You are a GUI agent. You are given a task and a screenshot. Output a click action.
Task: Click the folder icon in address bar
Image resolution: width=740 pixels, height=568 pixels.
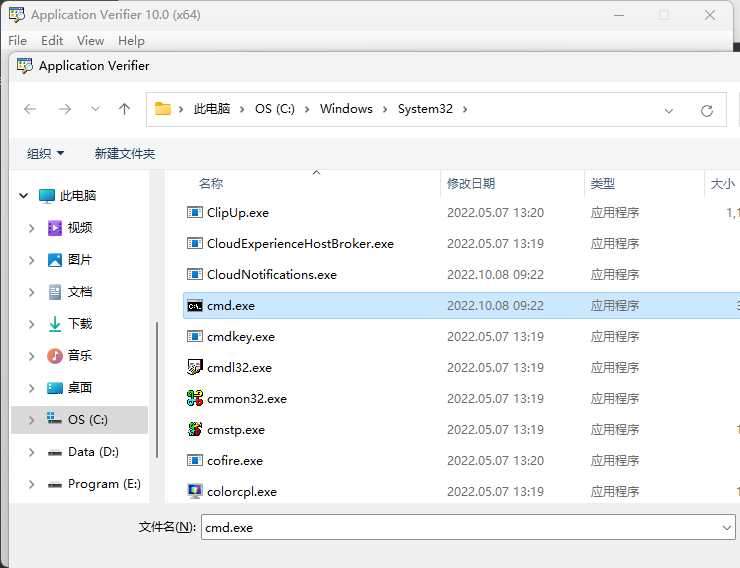click(163, 109)
